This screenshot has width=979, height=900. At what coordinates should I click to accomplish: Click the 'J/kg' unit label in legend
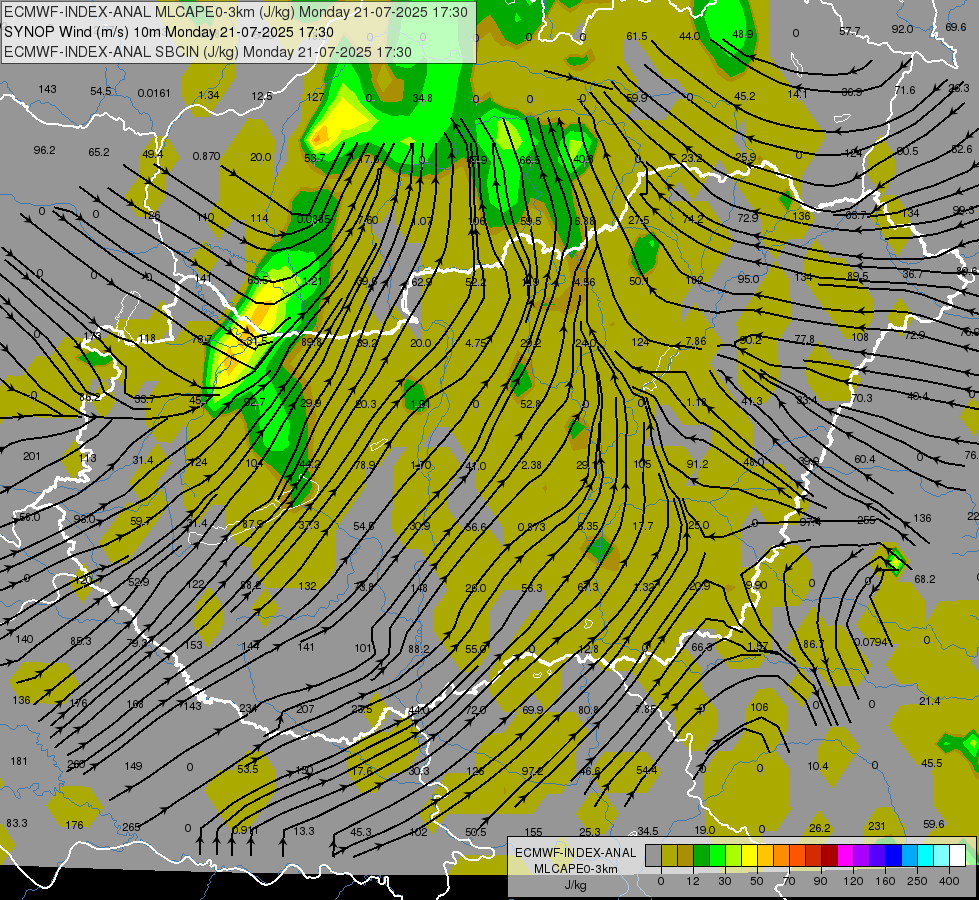click(x=576, y=885)
